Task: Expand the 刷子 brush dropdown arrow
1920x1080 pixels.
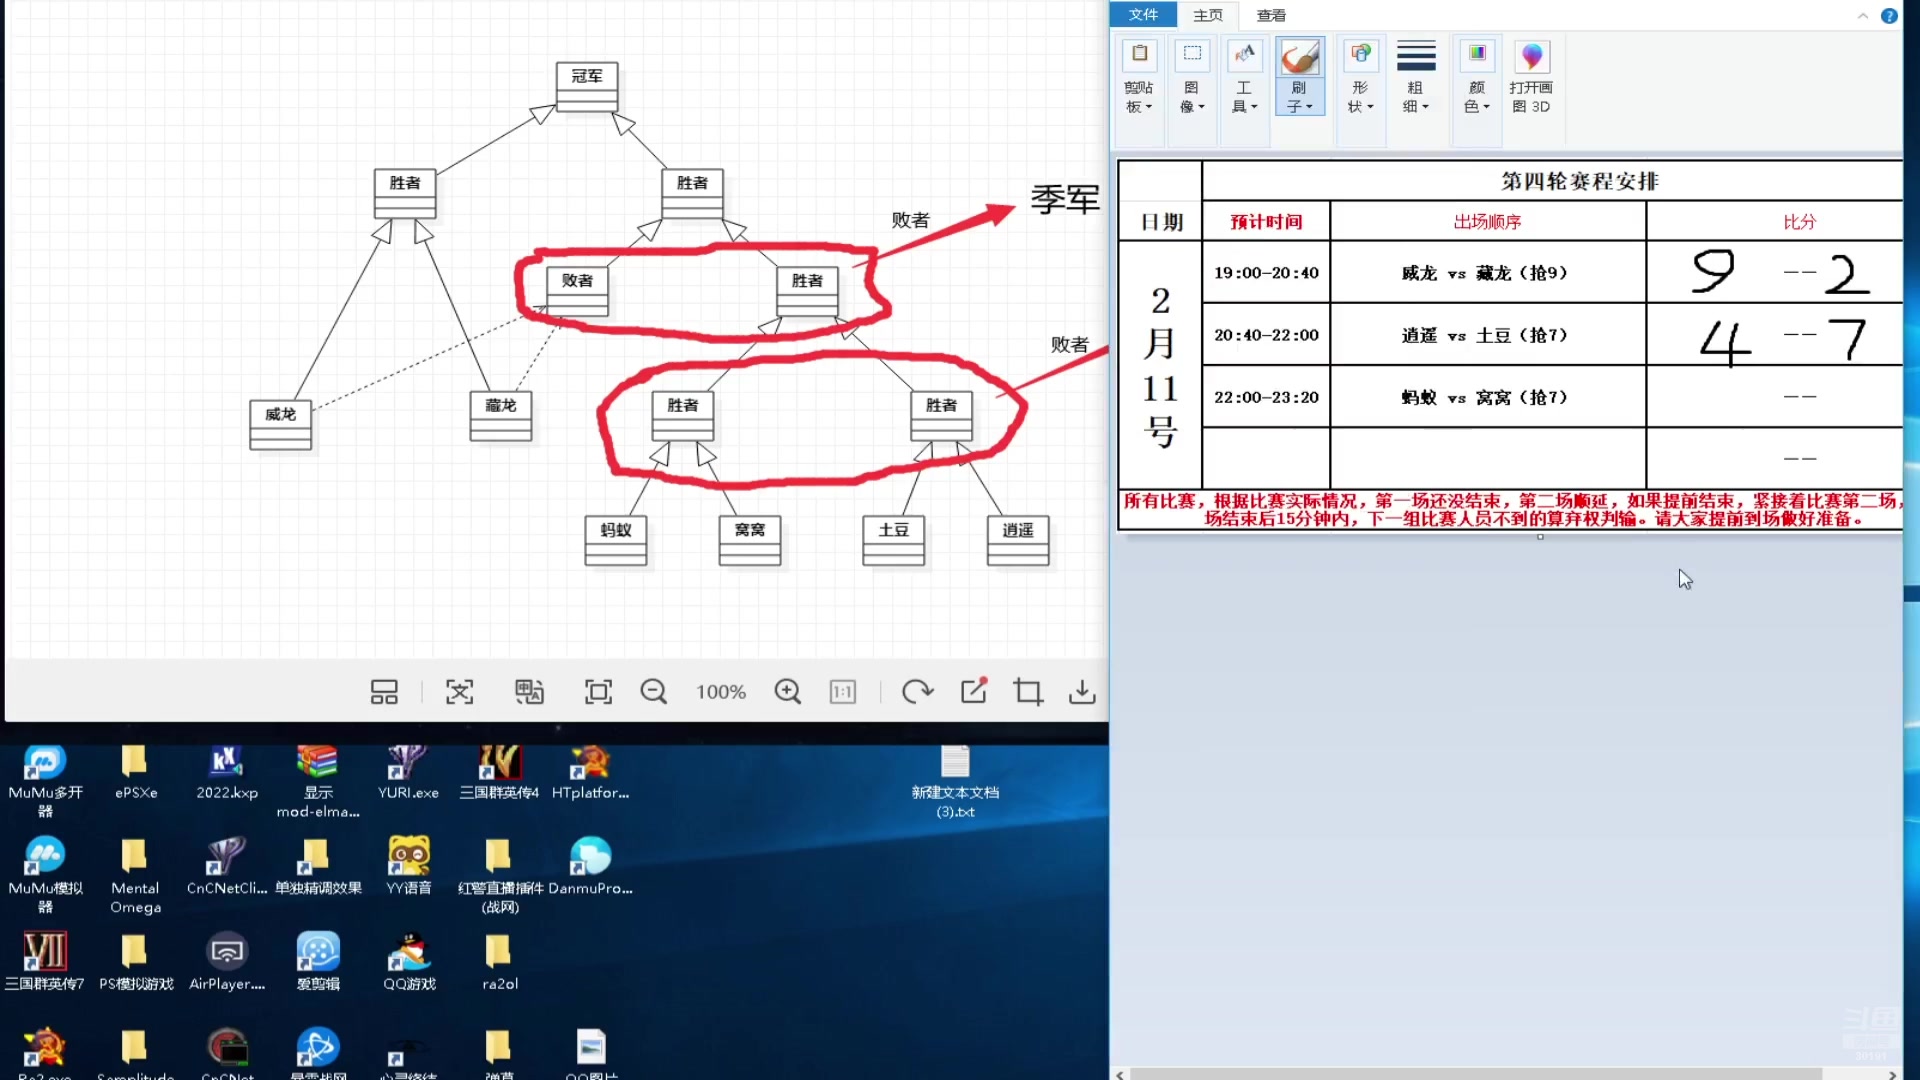Action: point(1309,107)
